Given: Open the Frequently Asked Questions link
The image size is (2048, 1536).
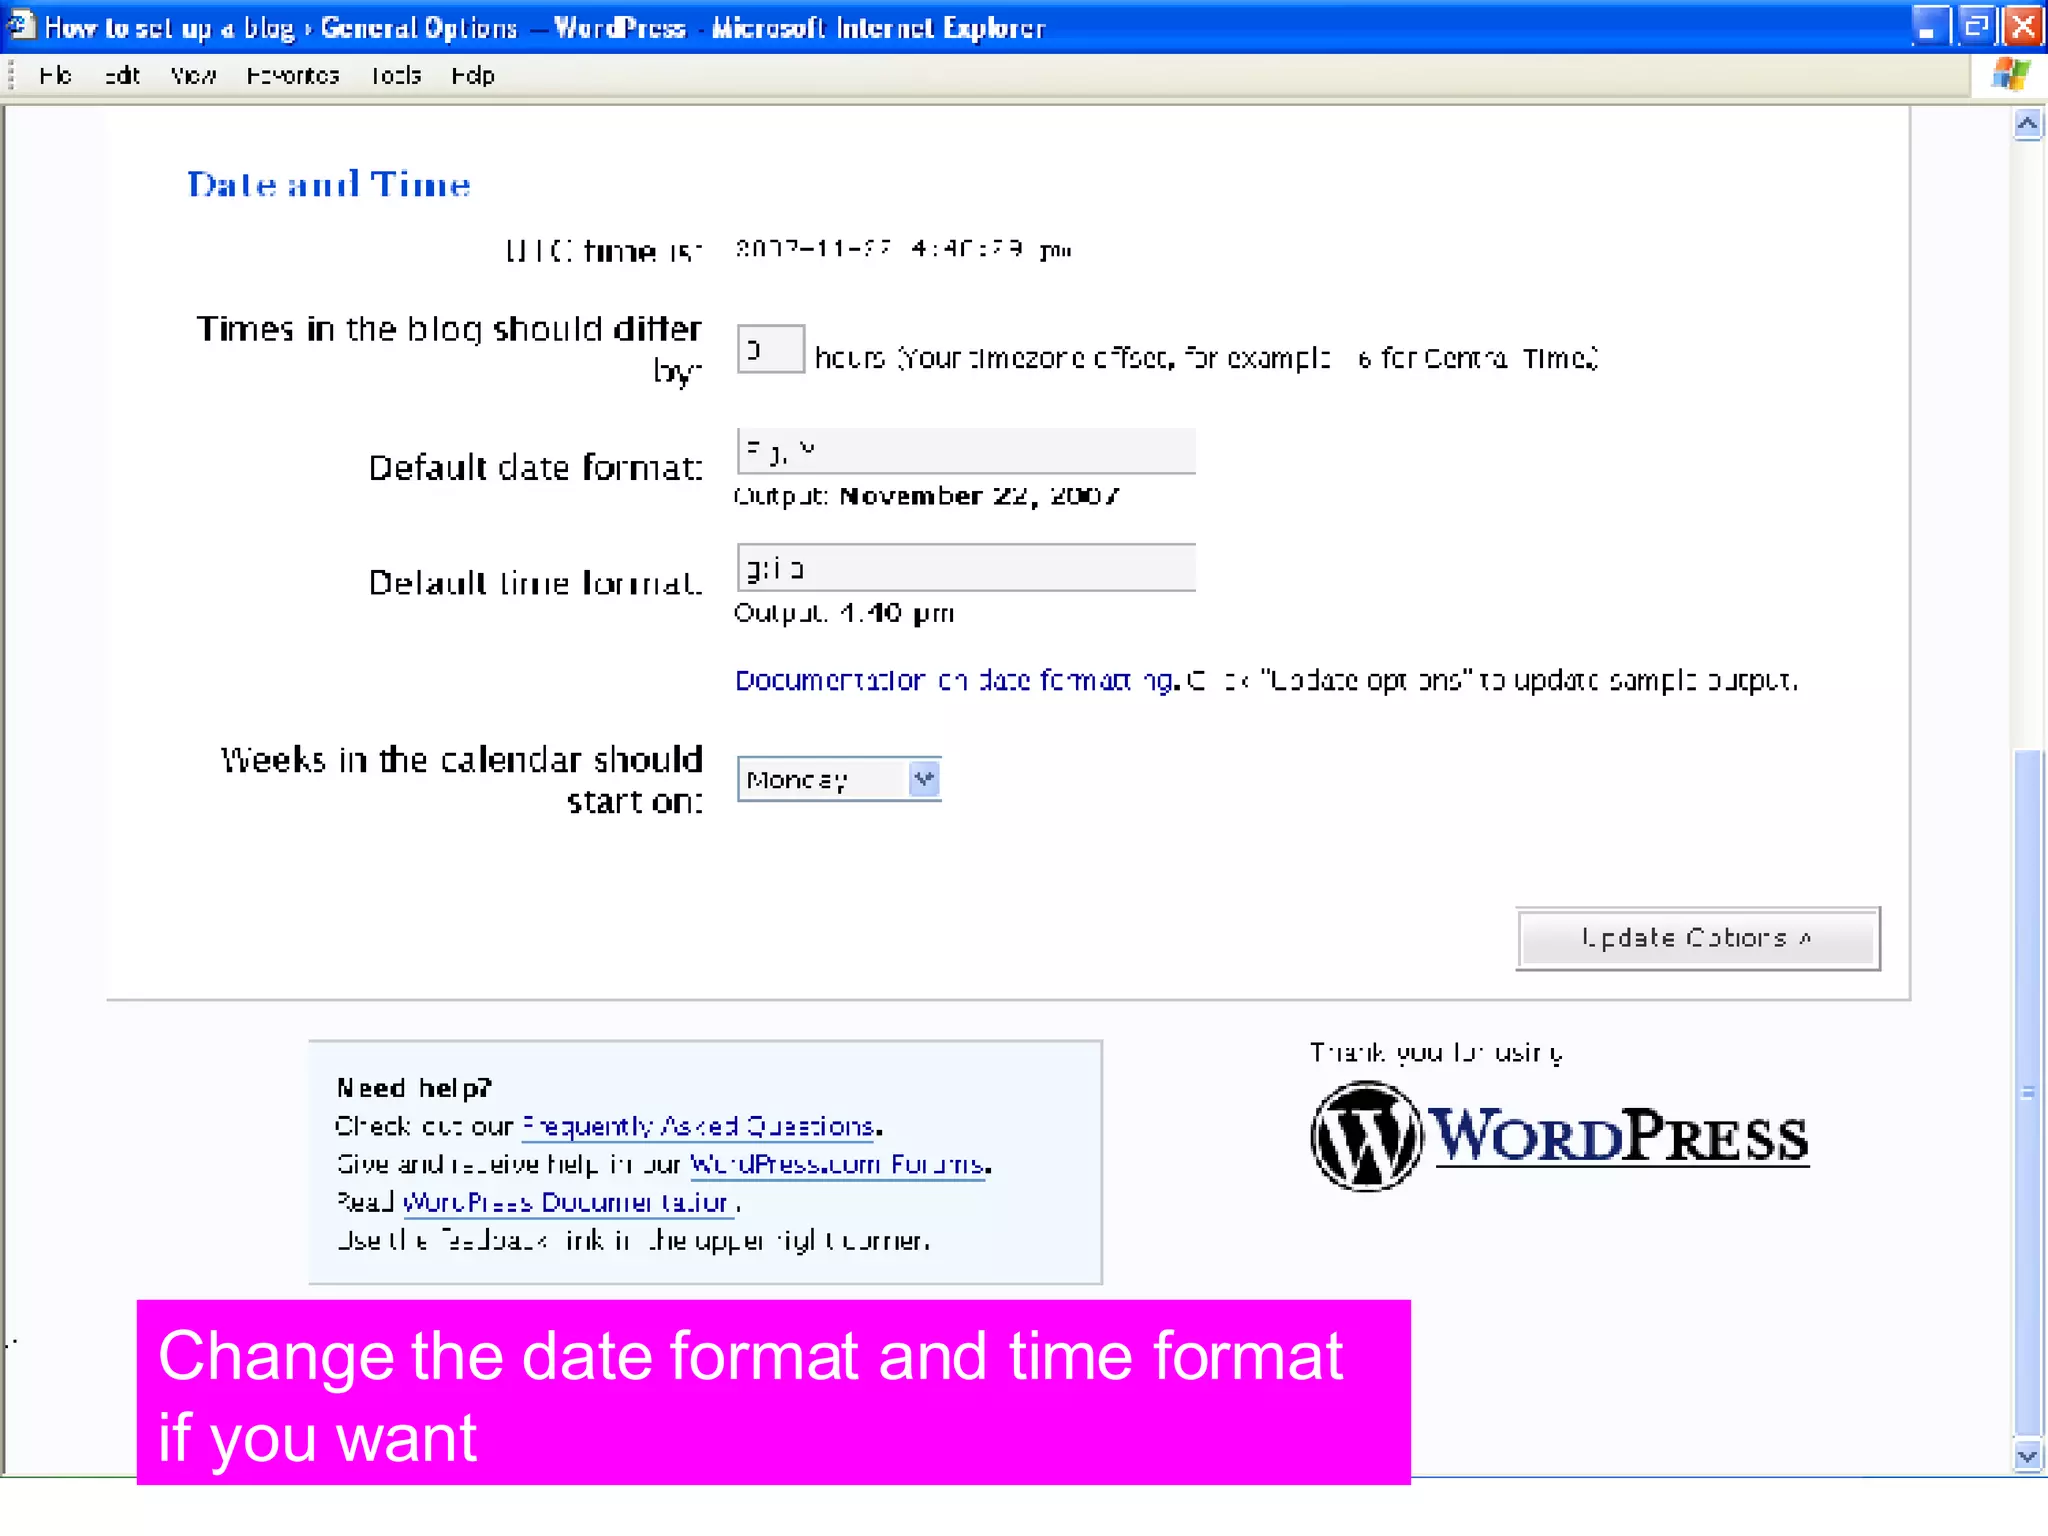Looking at the screenshot, I should coord(699,1127).
